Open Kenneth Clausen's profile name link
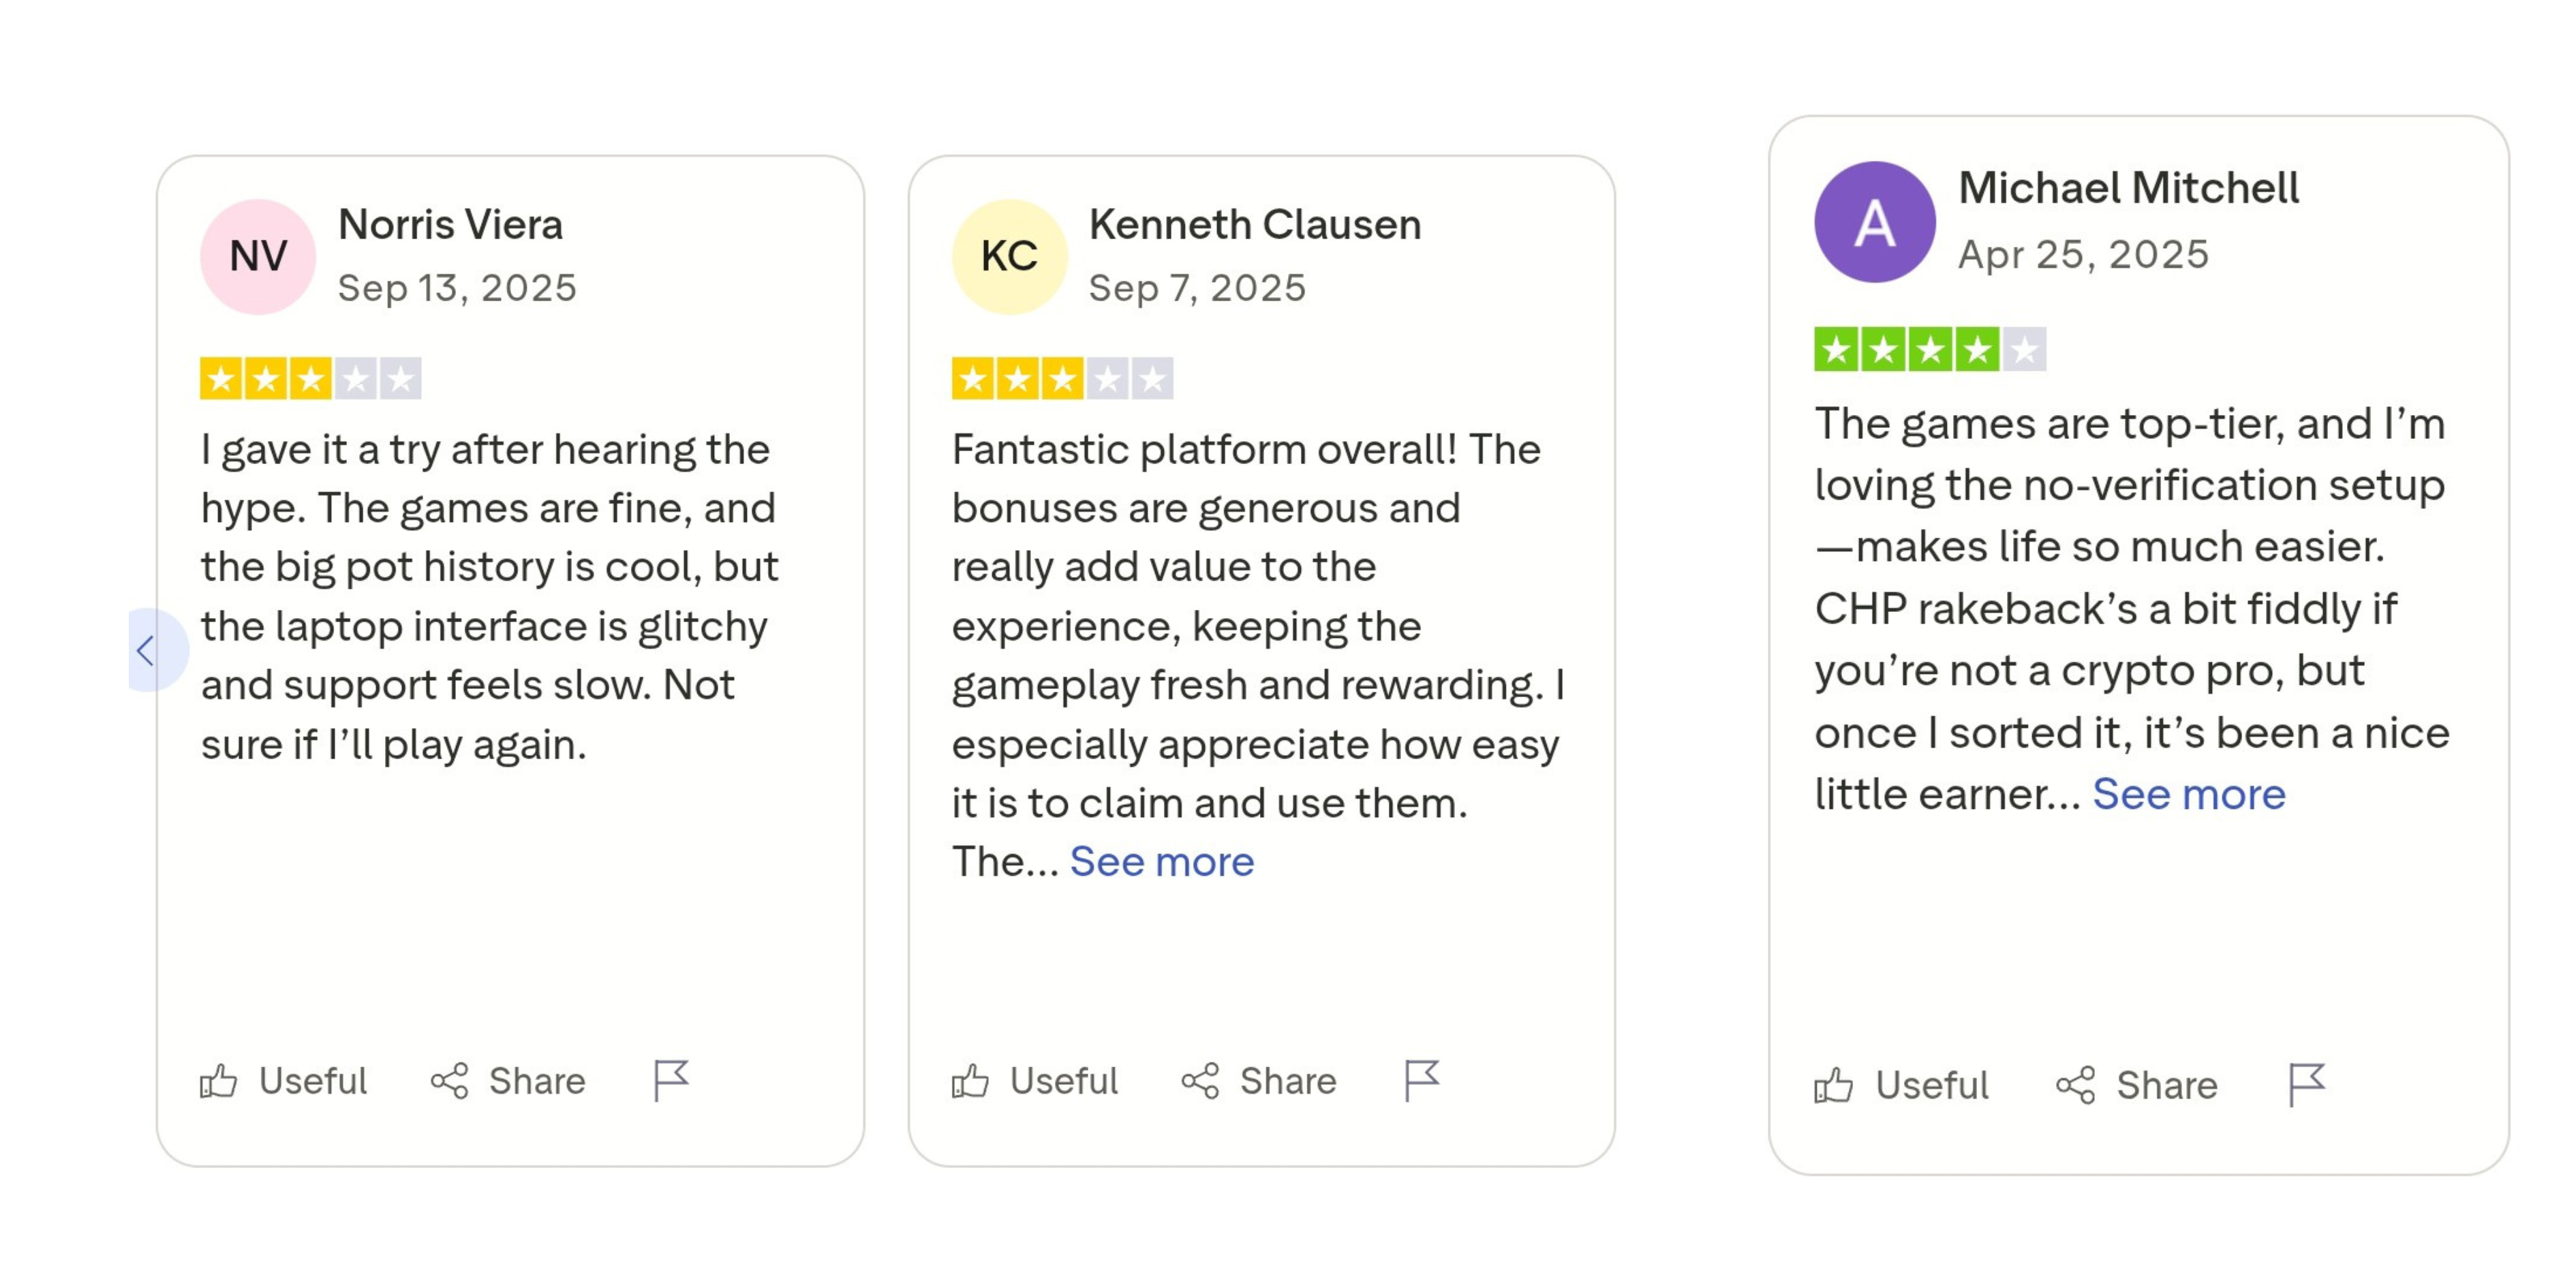The height and width of the screenshot is (1288, 2576). pos(1254,225)
